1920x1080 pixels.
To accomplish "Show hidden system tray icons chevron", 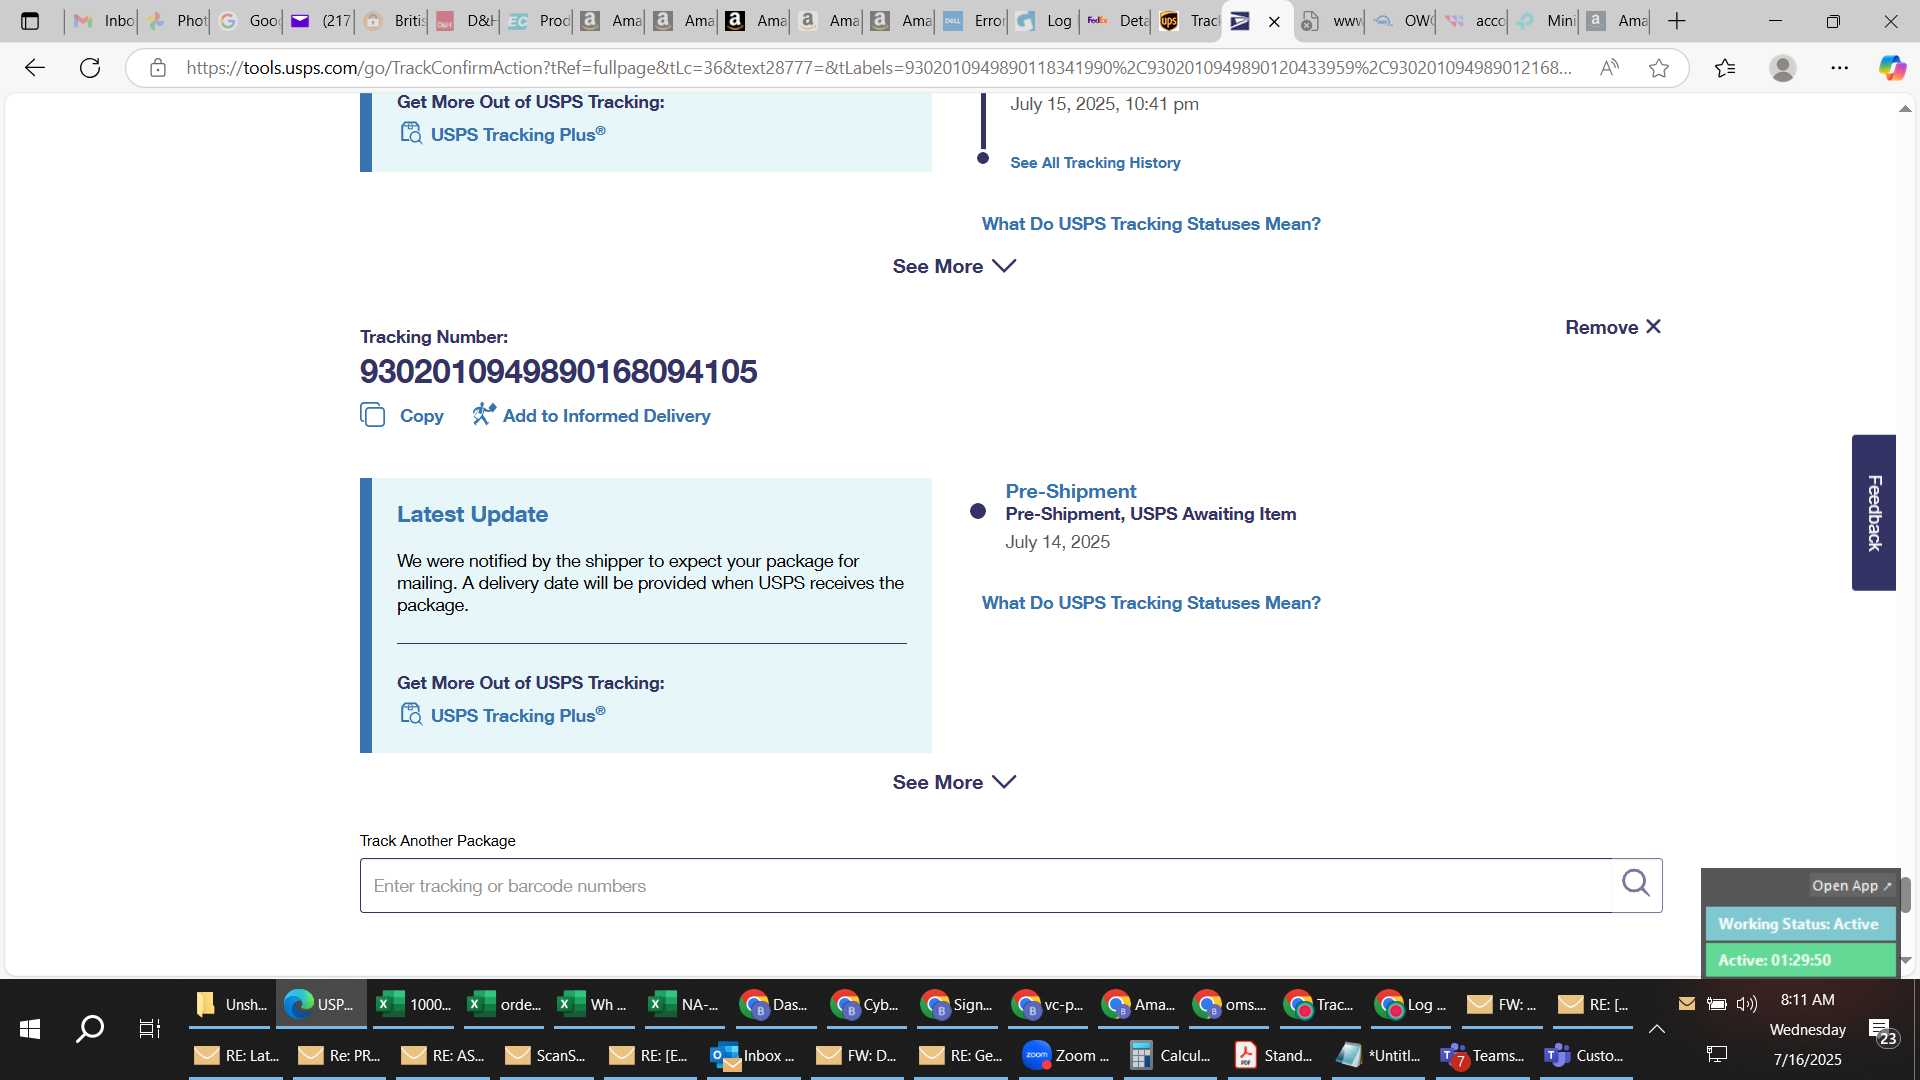I will point(1656,1028).
